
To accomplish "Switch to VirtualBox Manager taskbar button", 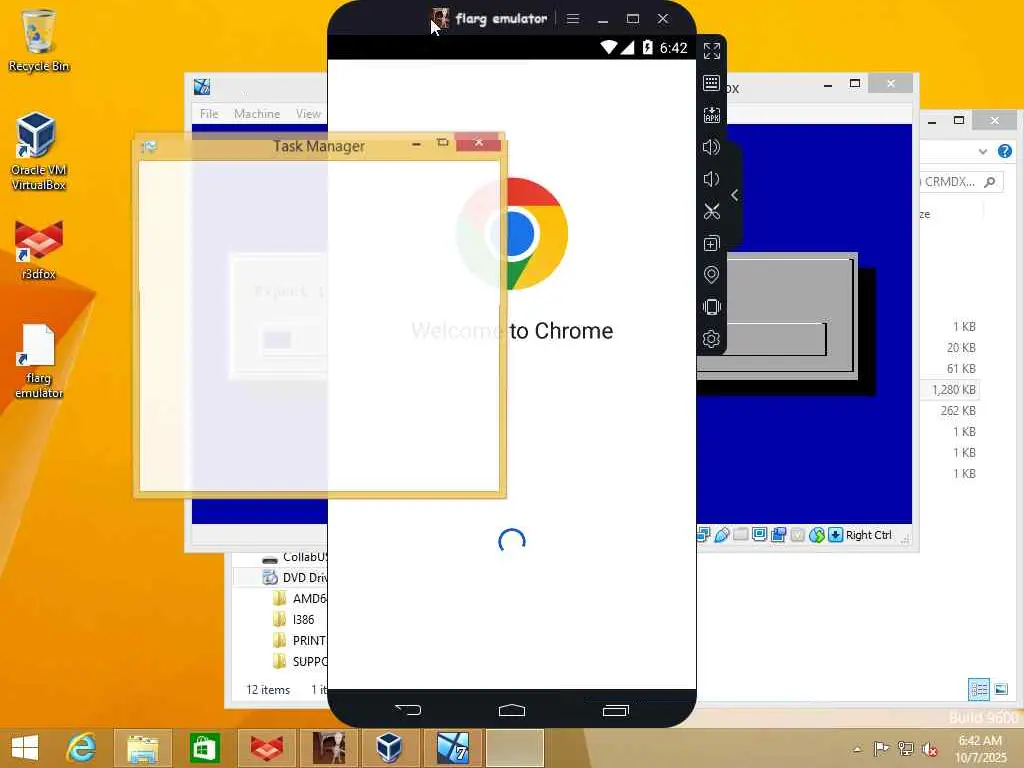I will [x=390, y=748].
